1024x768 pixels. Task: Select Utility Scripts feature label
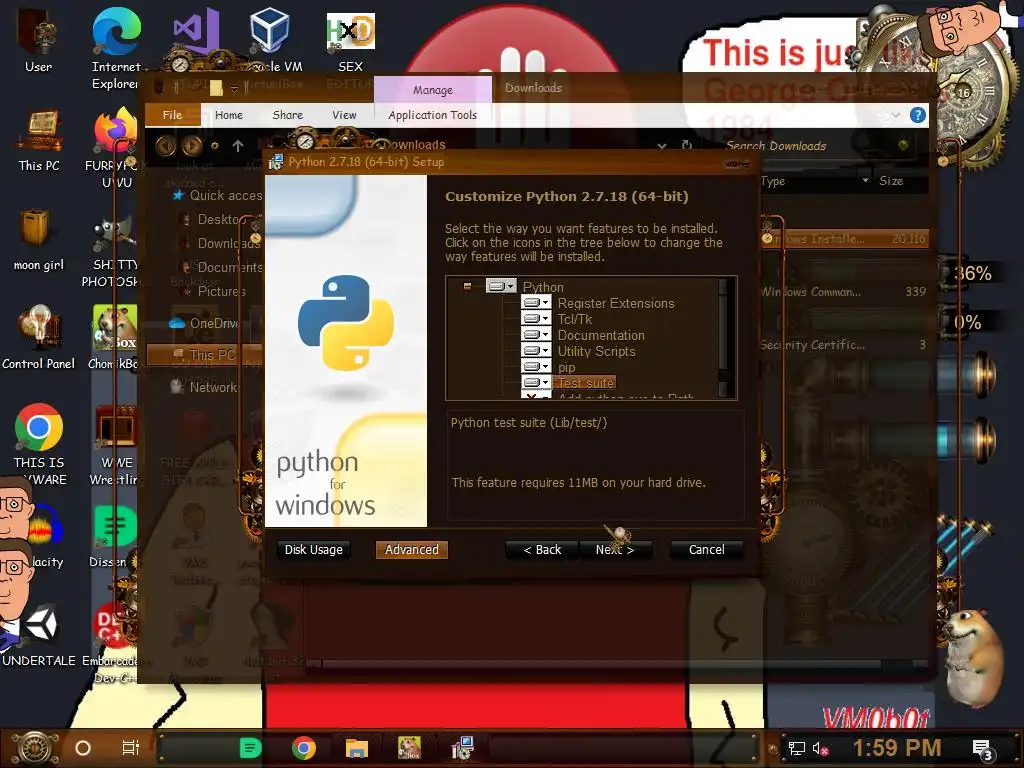tap(596, 351)
